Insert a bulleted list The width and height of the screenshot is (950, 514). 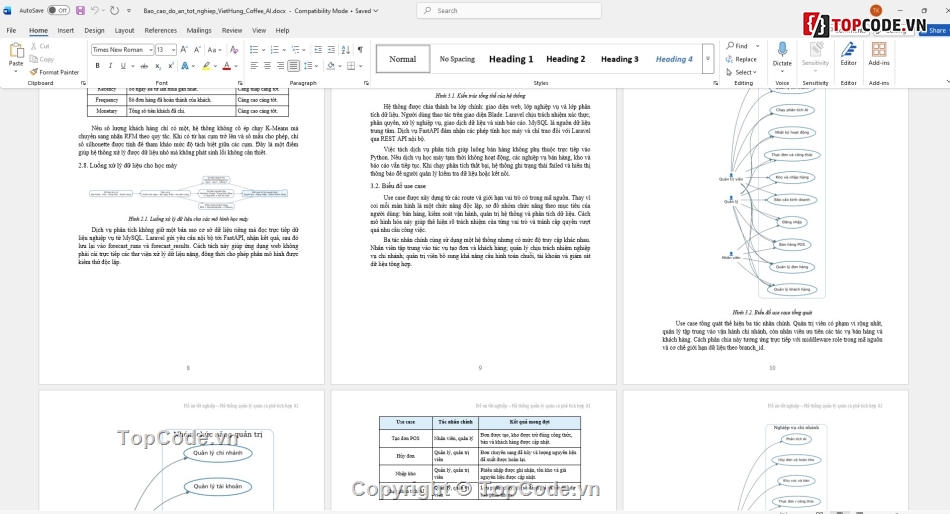point(254,50)
